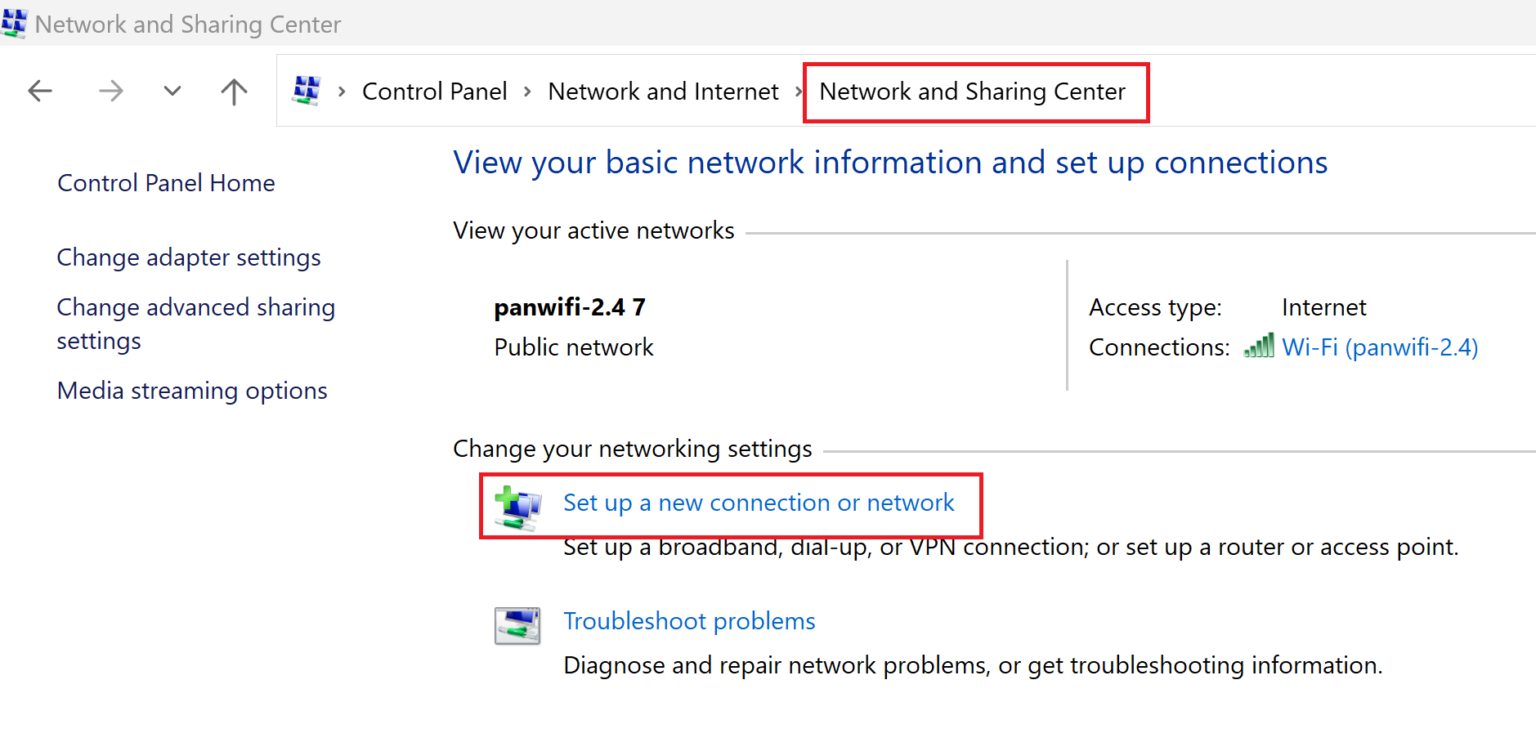Image resolution: width=1536 pixels, height=738 pixels.
Task: Expand the chevron before Control Panel breadcrumb
Action: [341, 92]
